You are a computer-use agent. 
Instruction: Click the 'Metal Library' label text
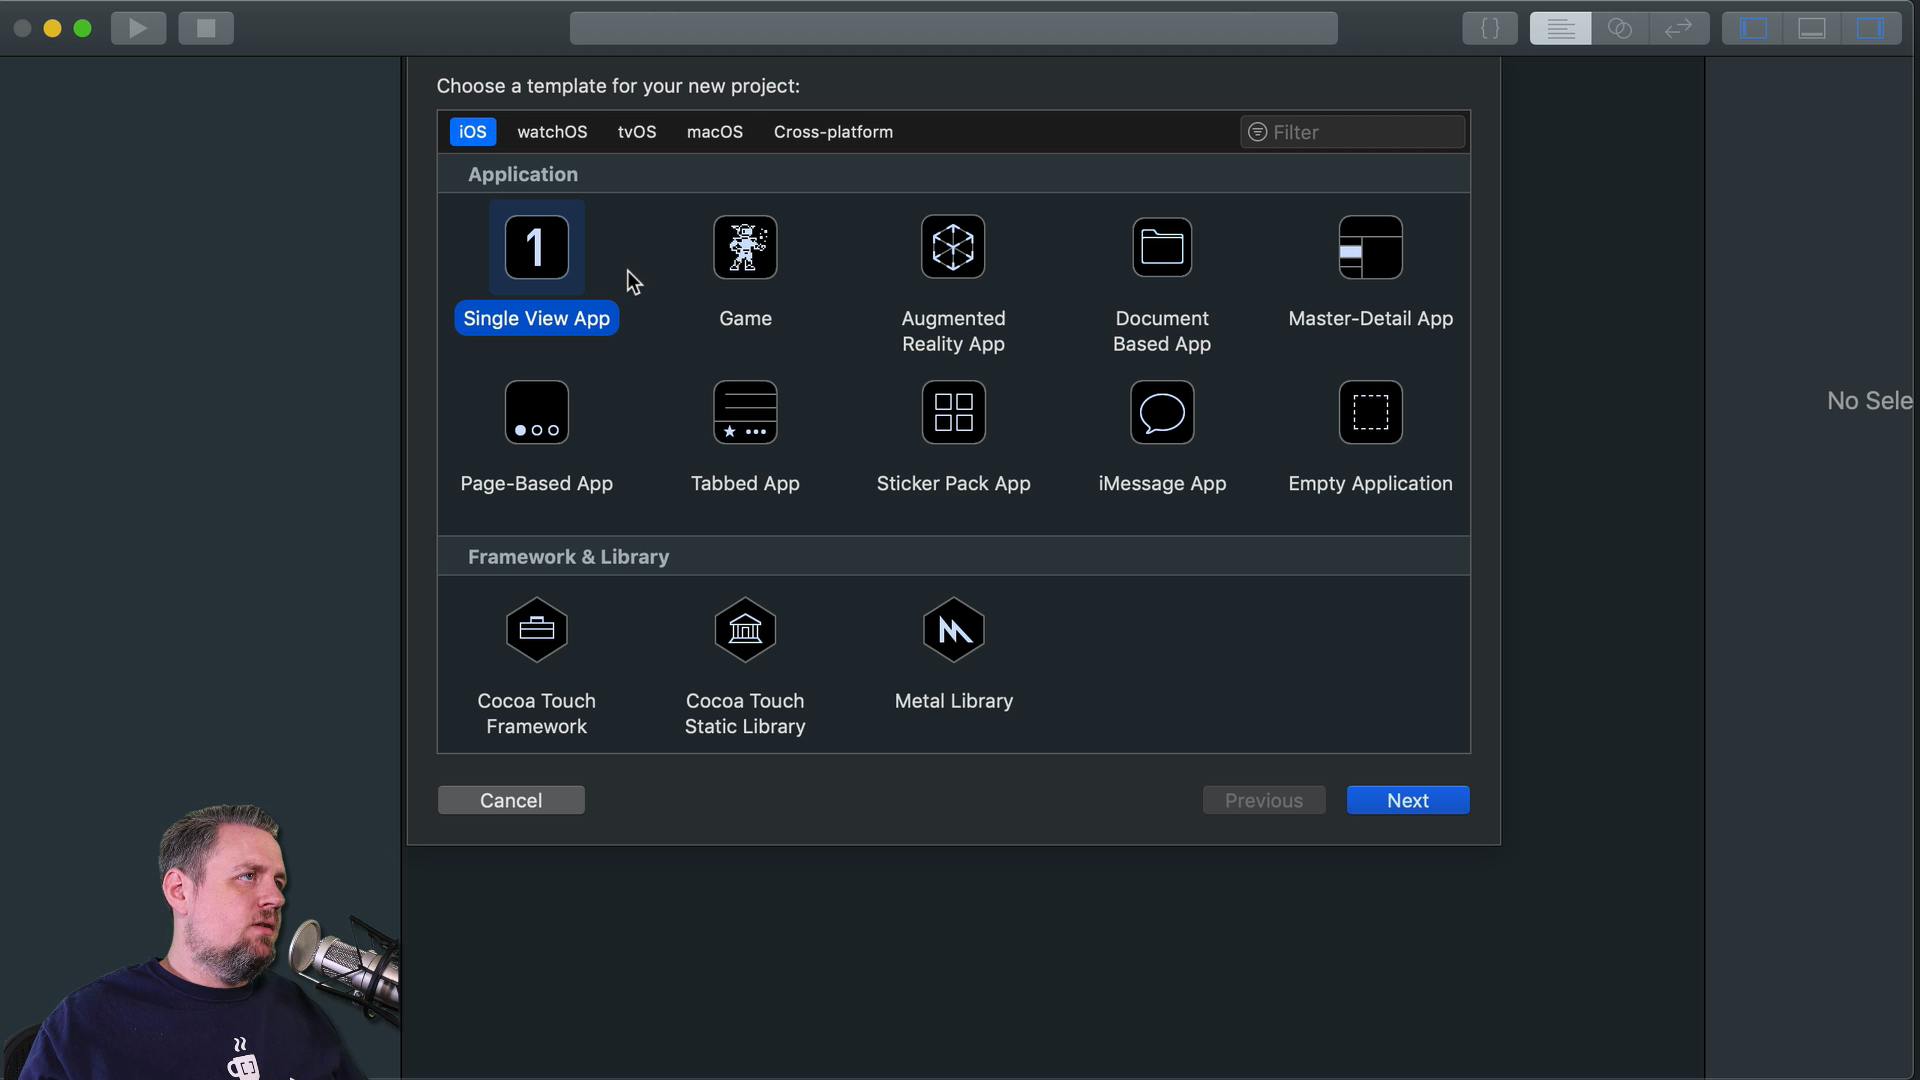click(x=953, y=701)
